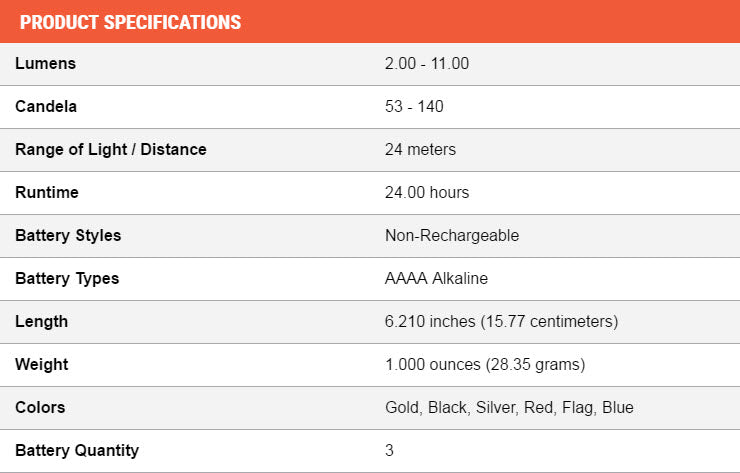
Task: Click the Gold, Black, Silver colors list
Action: 509,407
